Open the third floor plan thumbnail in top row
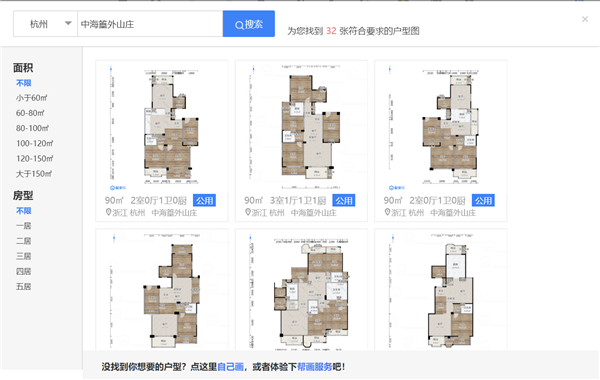The width and height of the screenshot is (600, 380). (x=440, y=127)
